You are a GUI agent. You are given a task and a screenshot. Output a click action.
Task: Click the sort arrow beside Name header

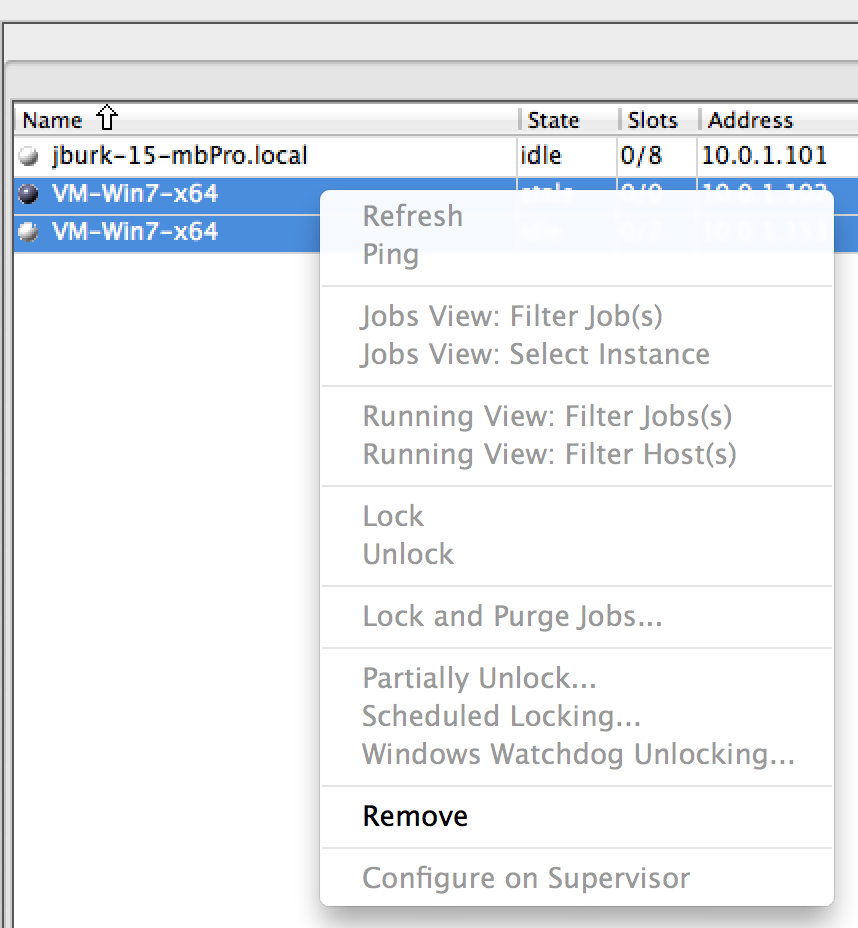(x=106, y=120)
